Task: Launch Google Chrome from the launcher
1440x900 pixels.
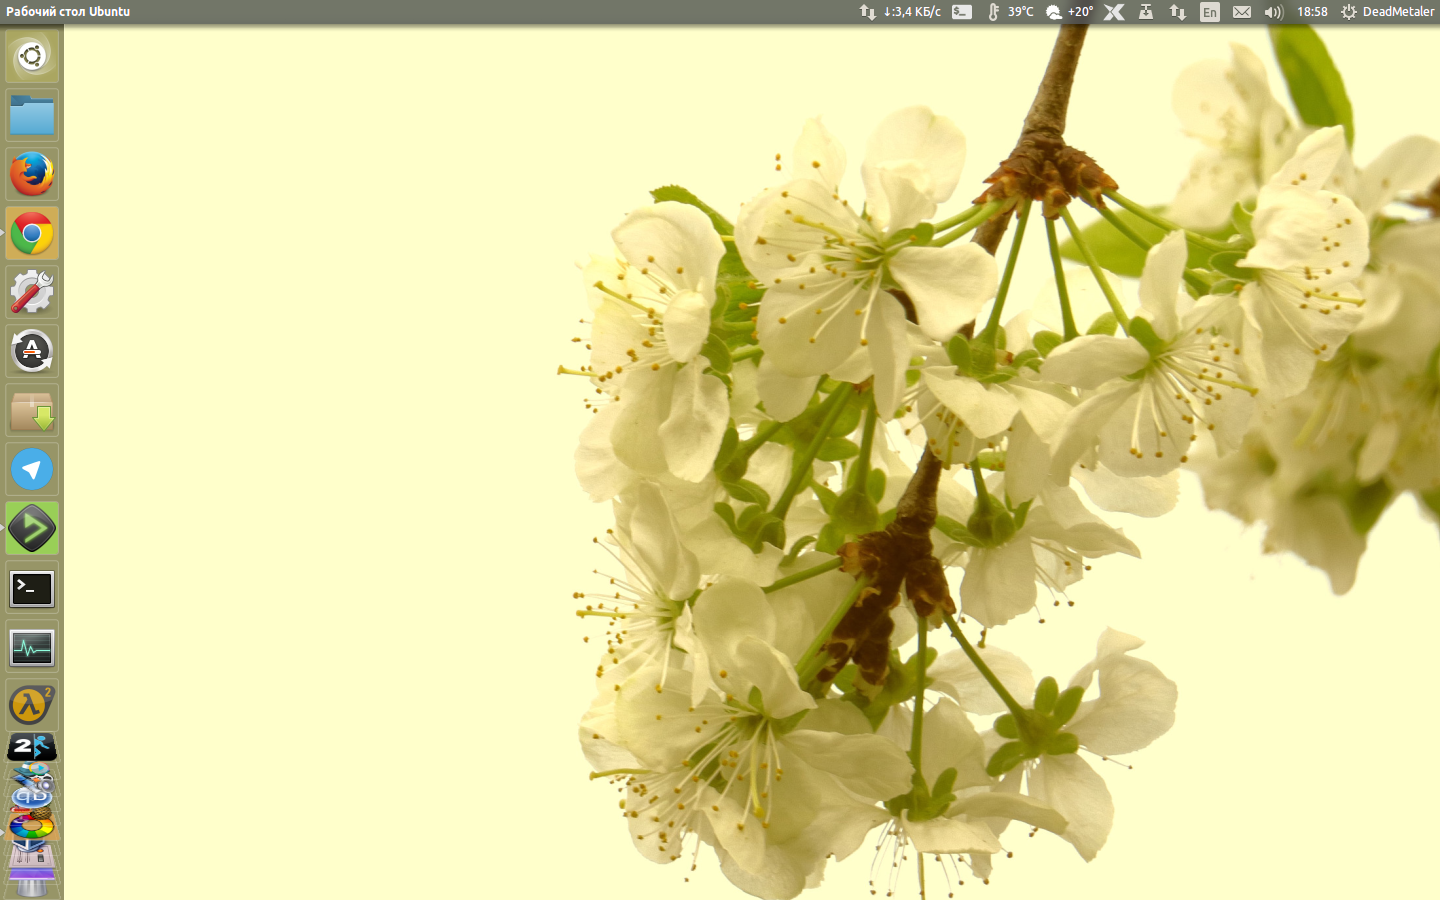Action: 32,234
